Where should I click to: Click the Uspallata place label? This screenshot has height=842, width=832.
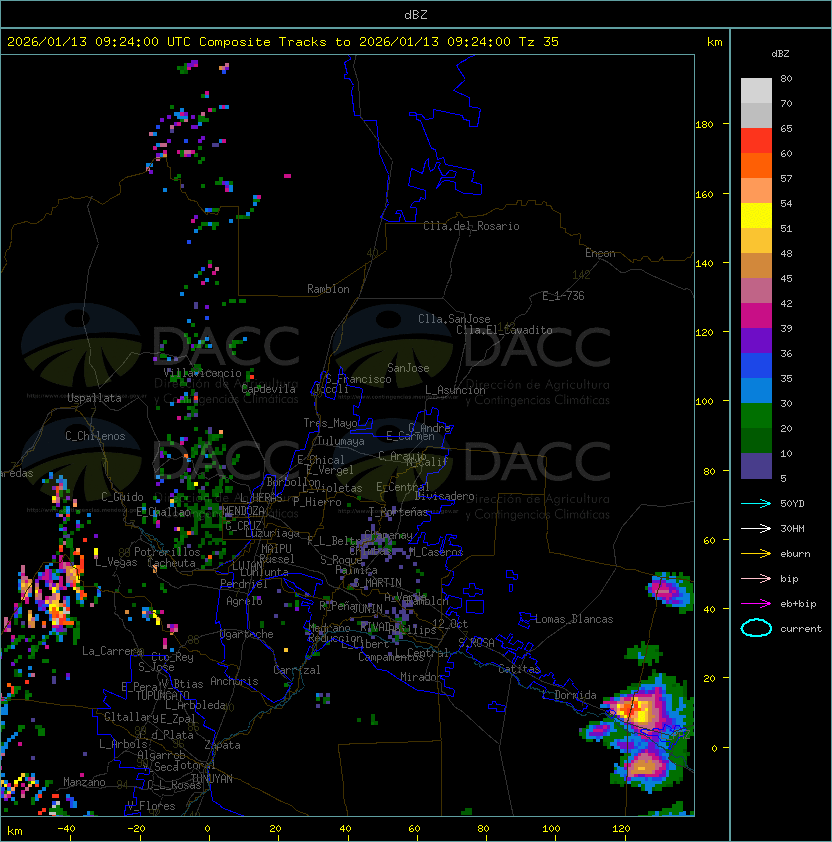pos(94,398)
